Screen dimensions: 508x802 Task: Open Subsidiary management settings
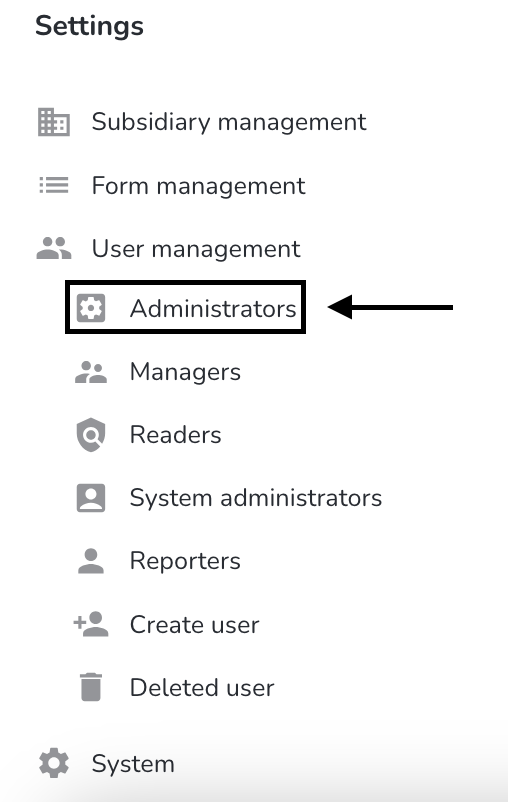(x=229, y=122)
